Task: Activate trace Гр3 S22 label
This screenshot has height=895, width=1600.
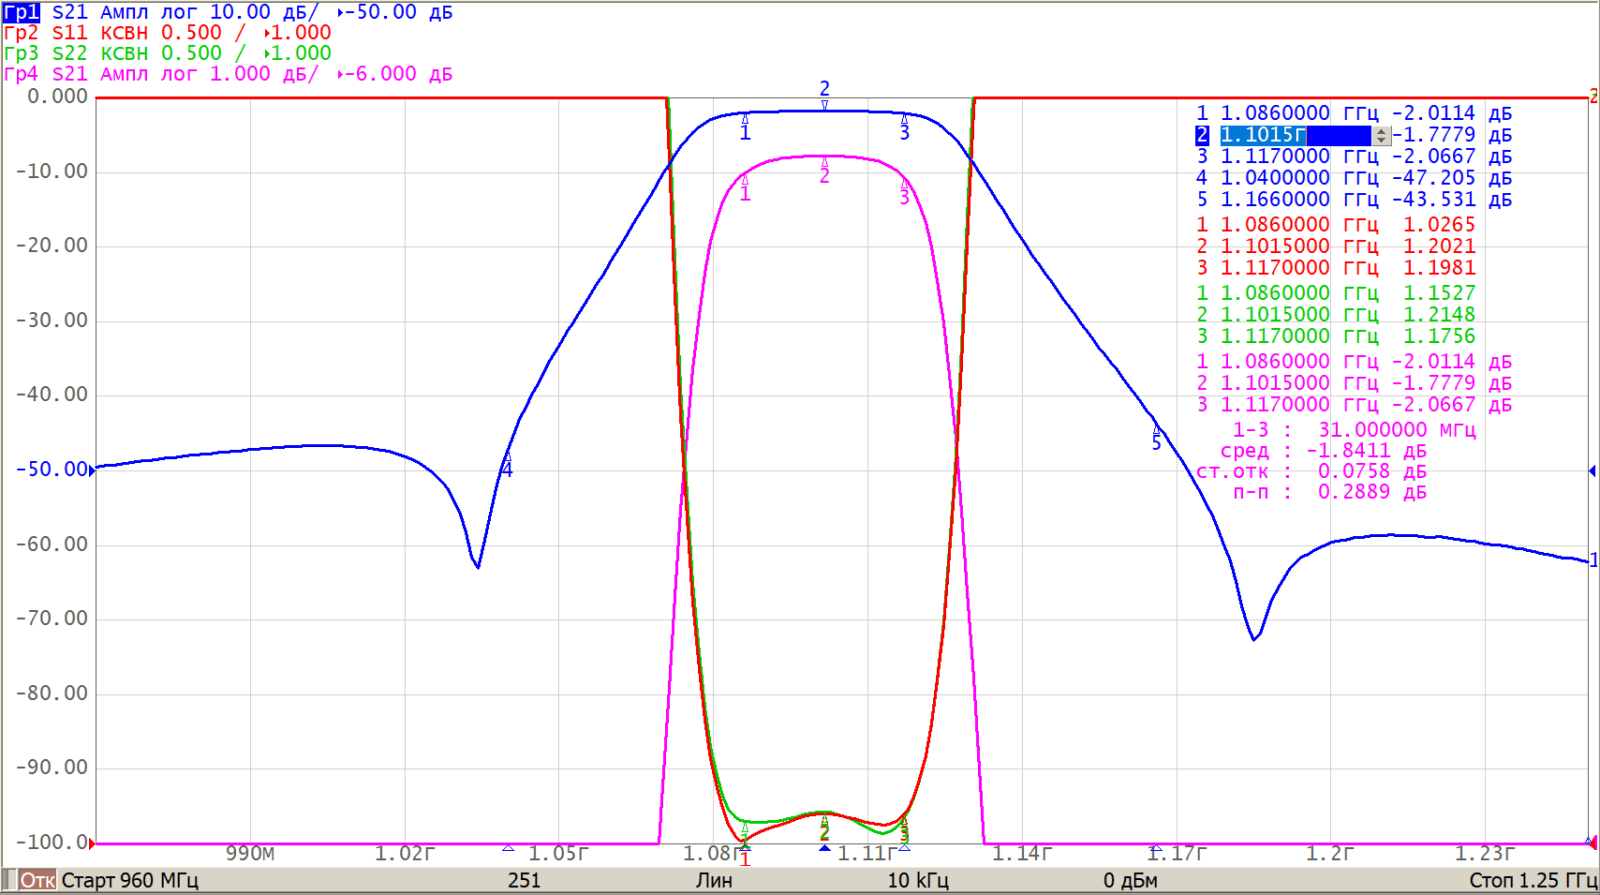Action: (21, 54)
